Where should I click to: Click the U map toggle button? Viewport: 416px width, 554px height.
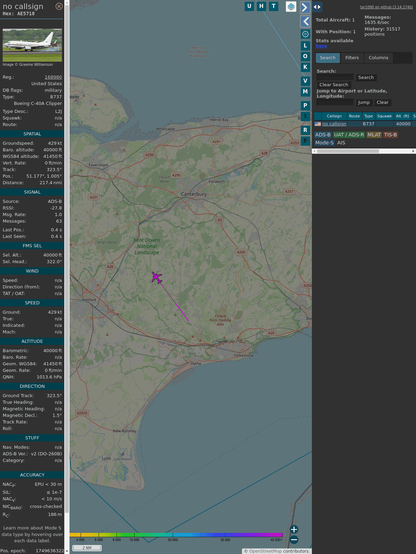point(249,6)
